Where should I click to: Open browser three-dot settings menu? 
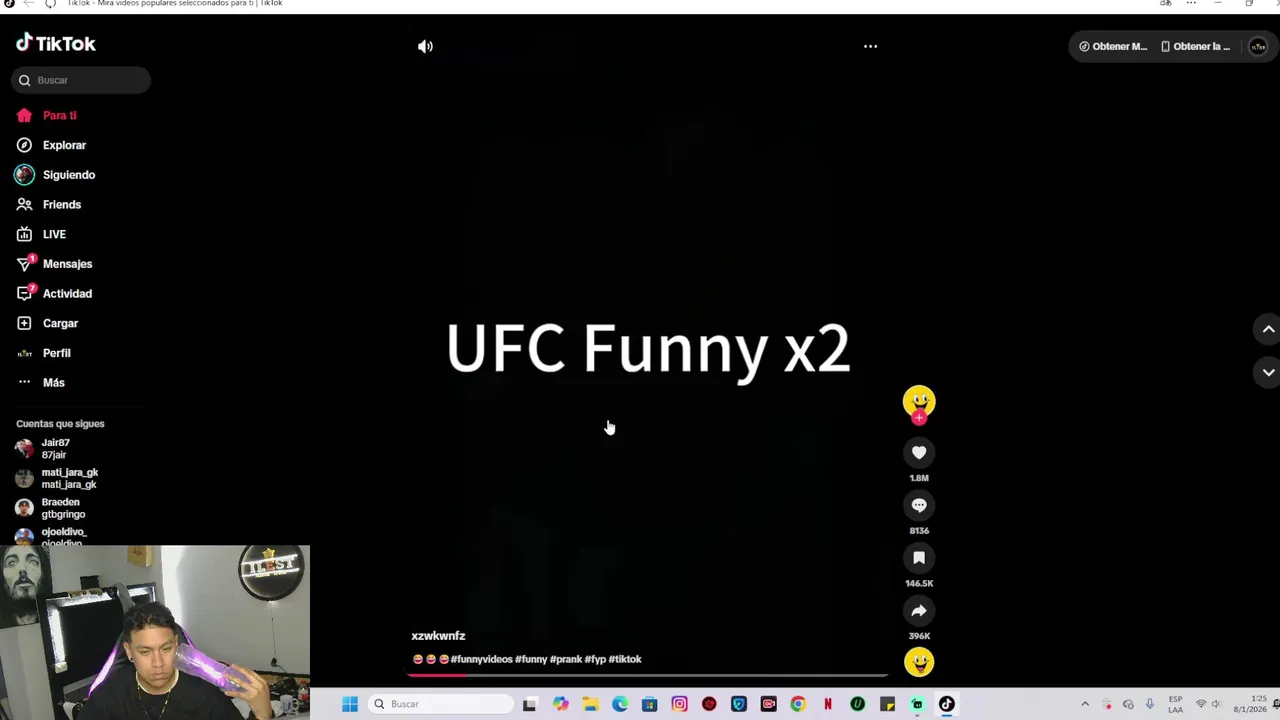pos(1191,4)
